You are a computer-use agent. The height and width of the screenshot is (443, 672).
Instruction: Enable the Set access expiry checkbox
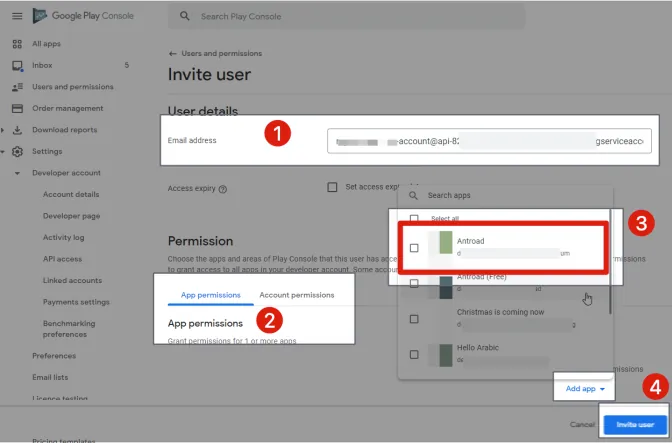click(x=332, y=187)
